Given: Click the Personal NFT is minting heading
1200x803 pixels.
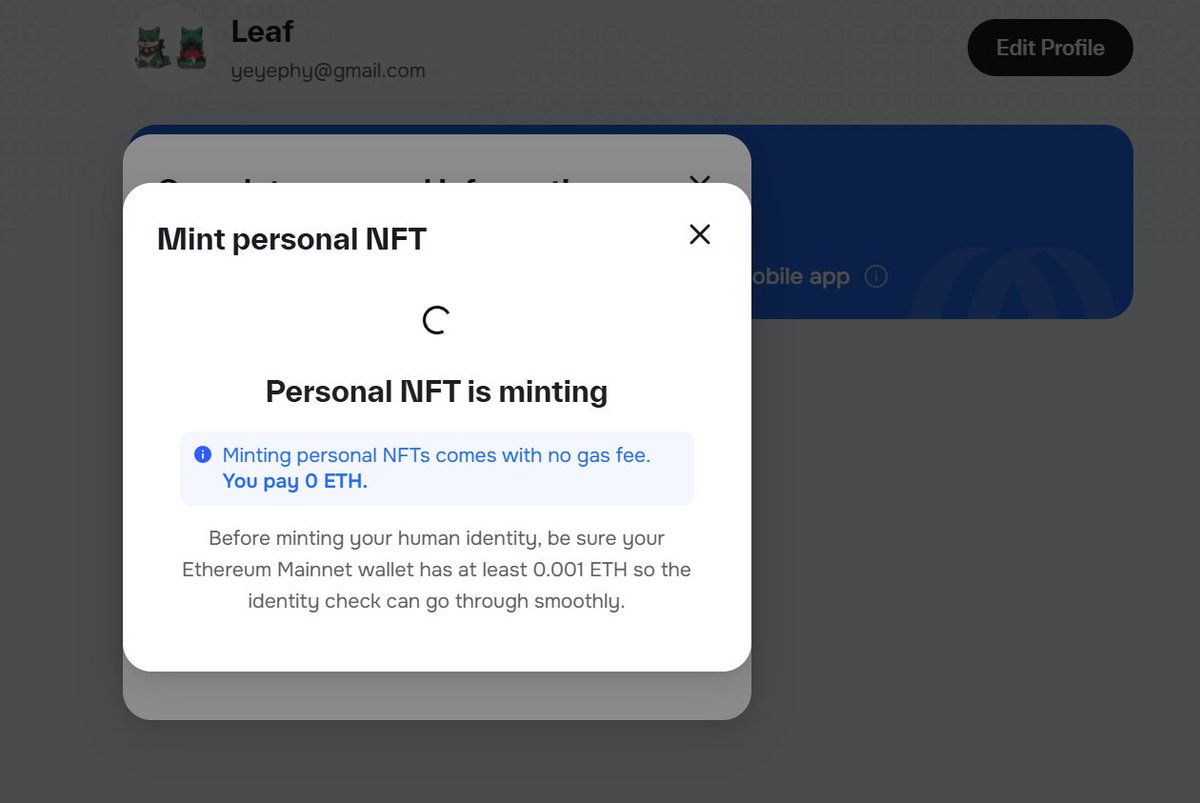Looking at the screenshot, I should coord(436,392).
